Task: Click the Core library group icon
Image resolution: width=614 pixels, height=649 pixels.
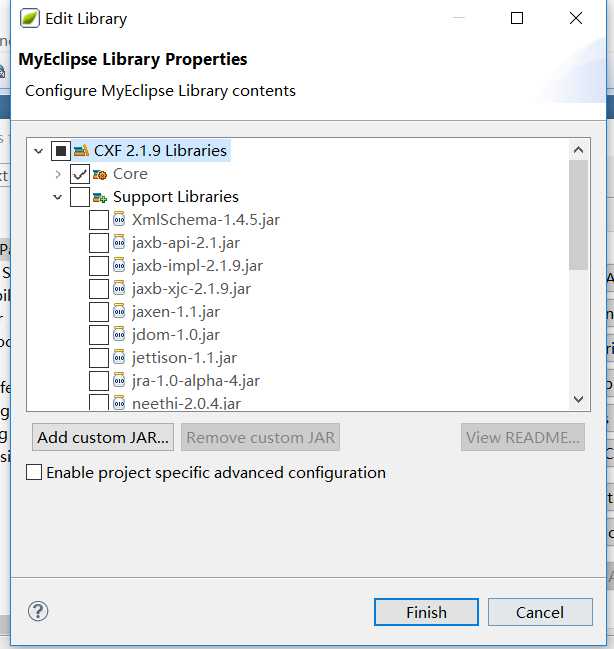Action: (100, 174)
